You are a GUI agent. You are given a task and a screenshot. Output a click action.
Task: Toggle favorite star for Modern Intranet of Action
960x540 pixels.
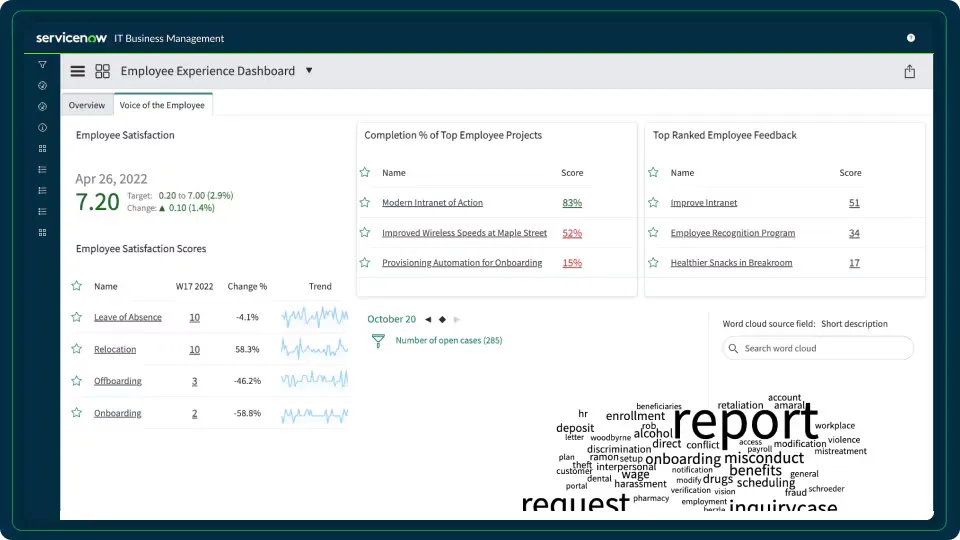[x=365, y=203]
